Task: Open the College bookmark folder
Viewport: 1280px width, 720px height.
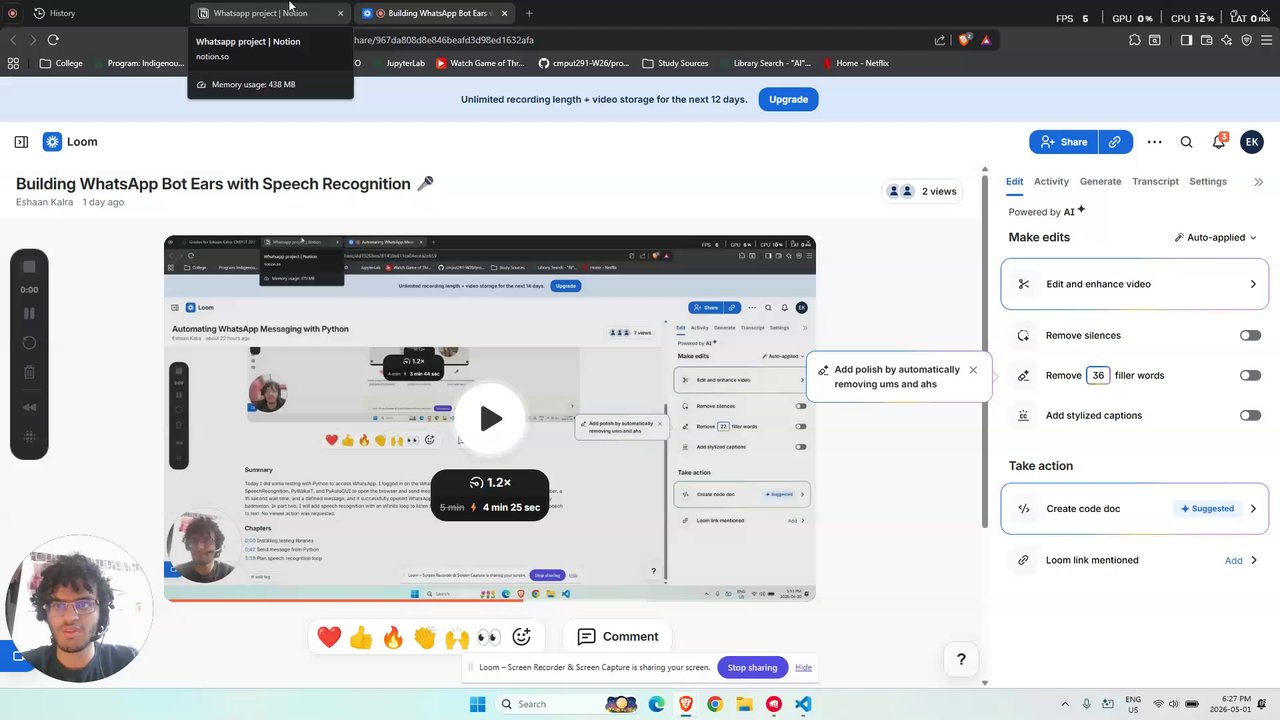Action: (x=60, y=63)
